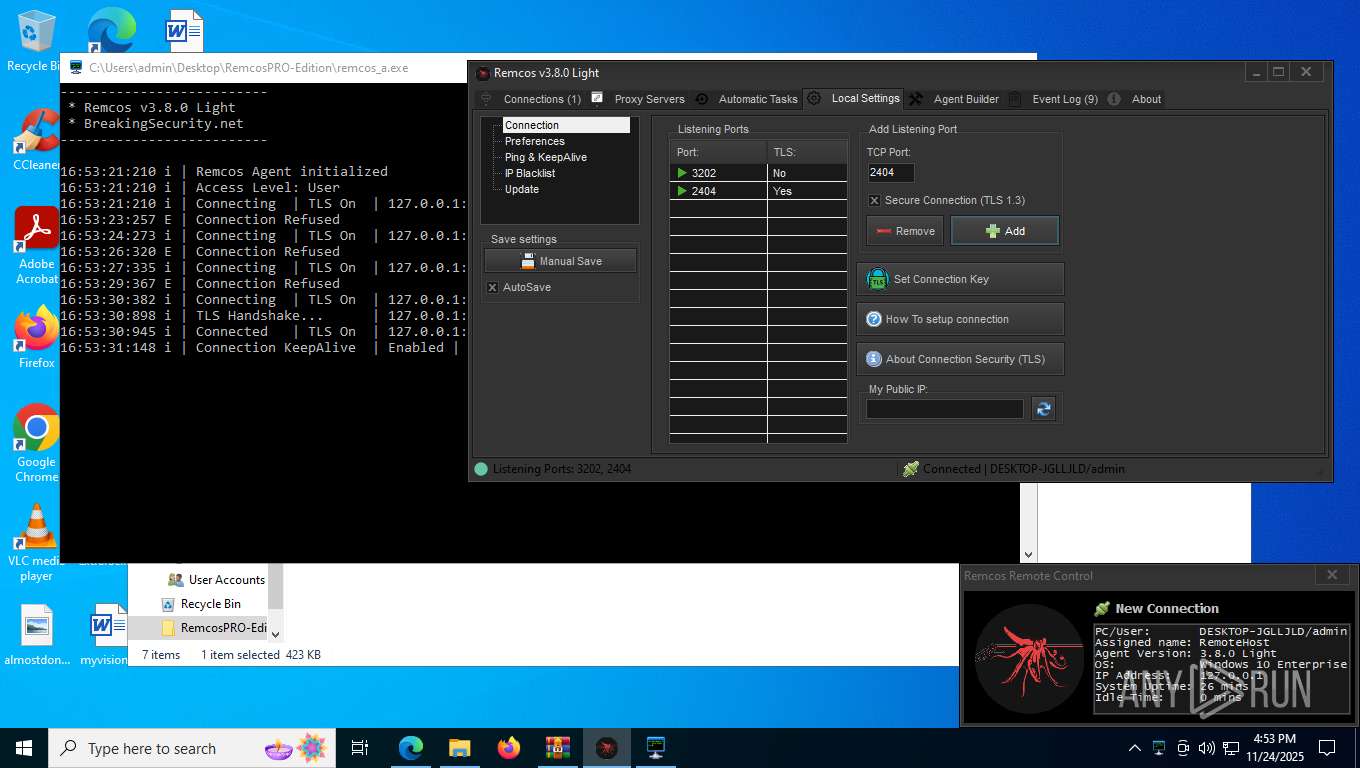The image size is (1360, 768).
Task: Open Microsoft Edge from the taskbar
Action: point(411,748)
